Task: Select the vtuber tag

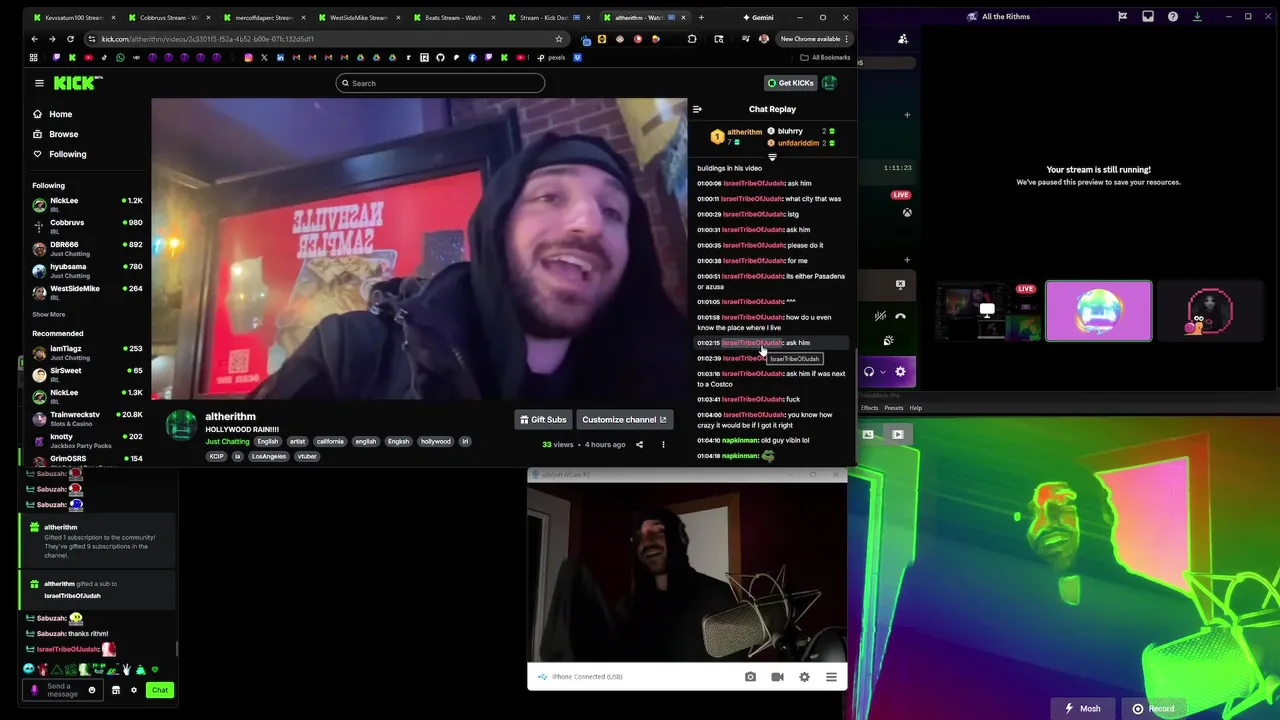Action: [x=306, y=456]
